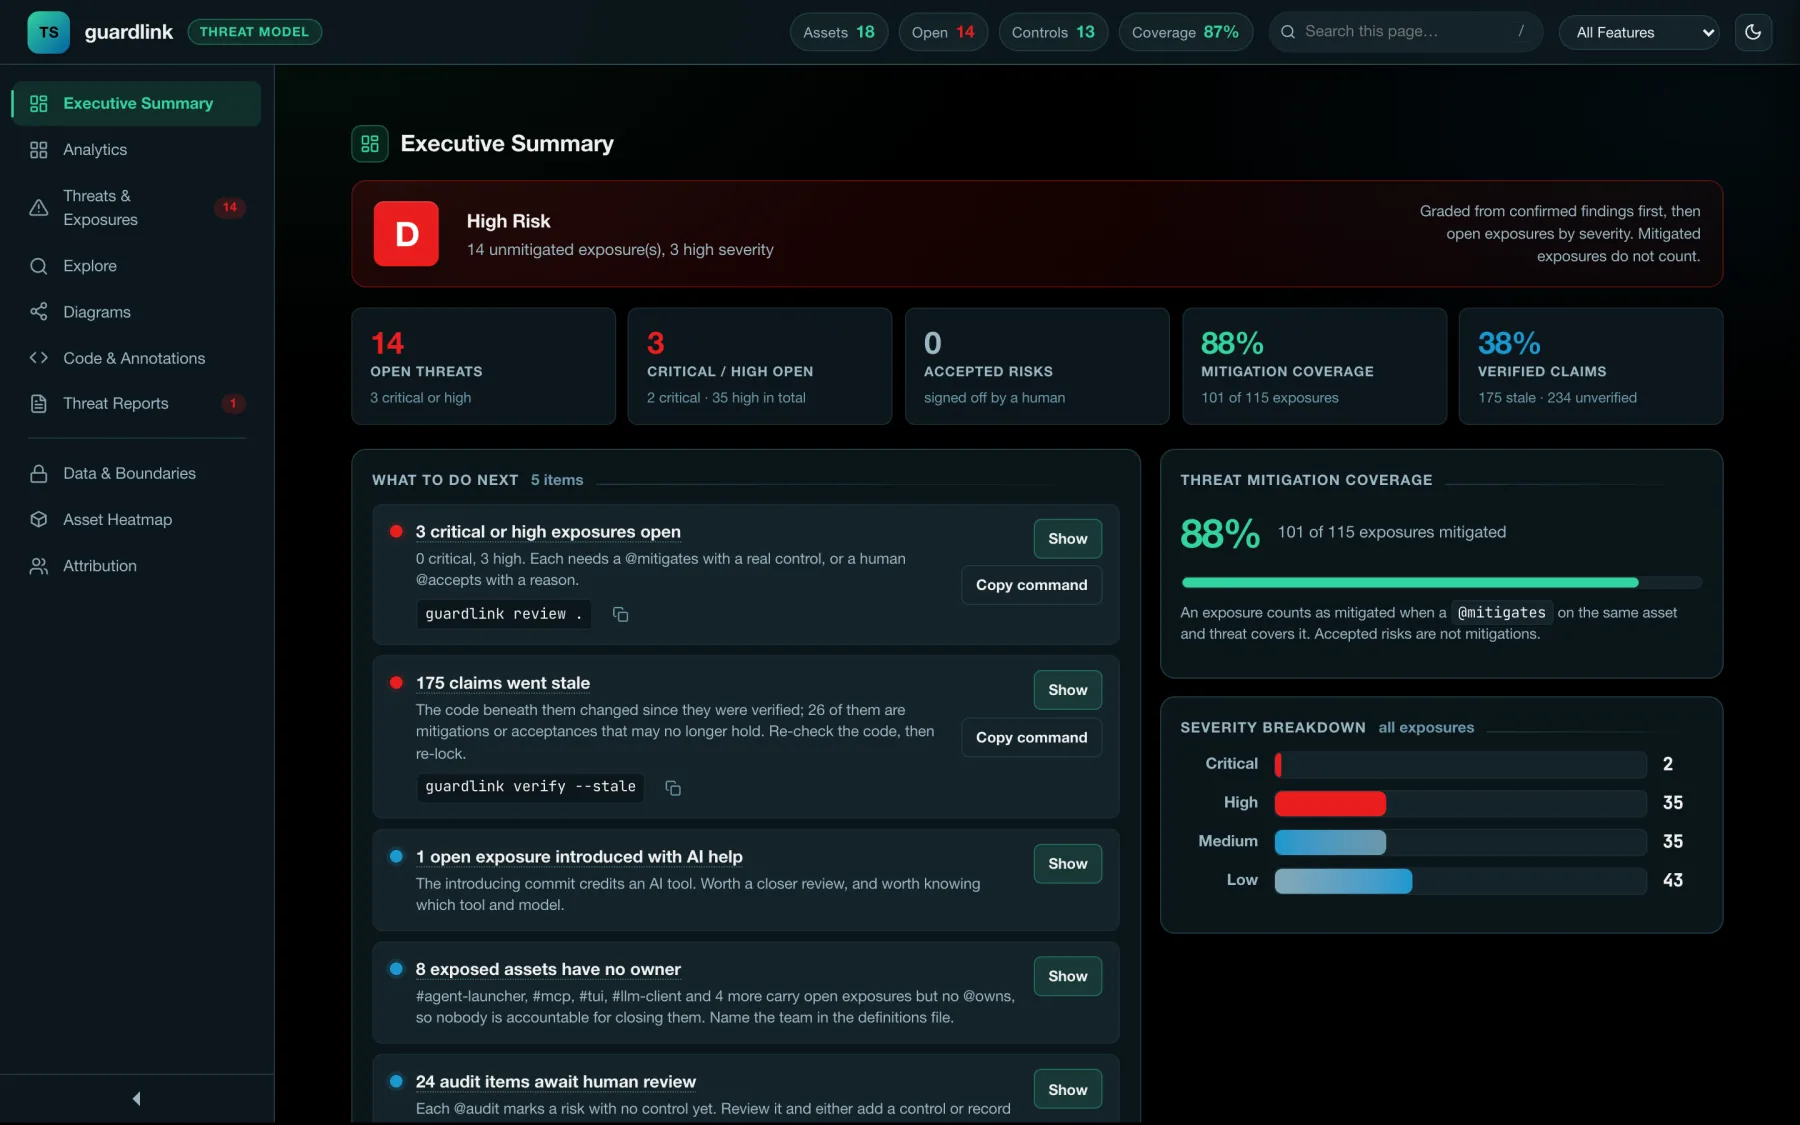1800x1125 pixels.
Task: Click the Medium severity blue bar
Action: point(1330,842)
